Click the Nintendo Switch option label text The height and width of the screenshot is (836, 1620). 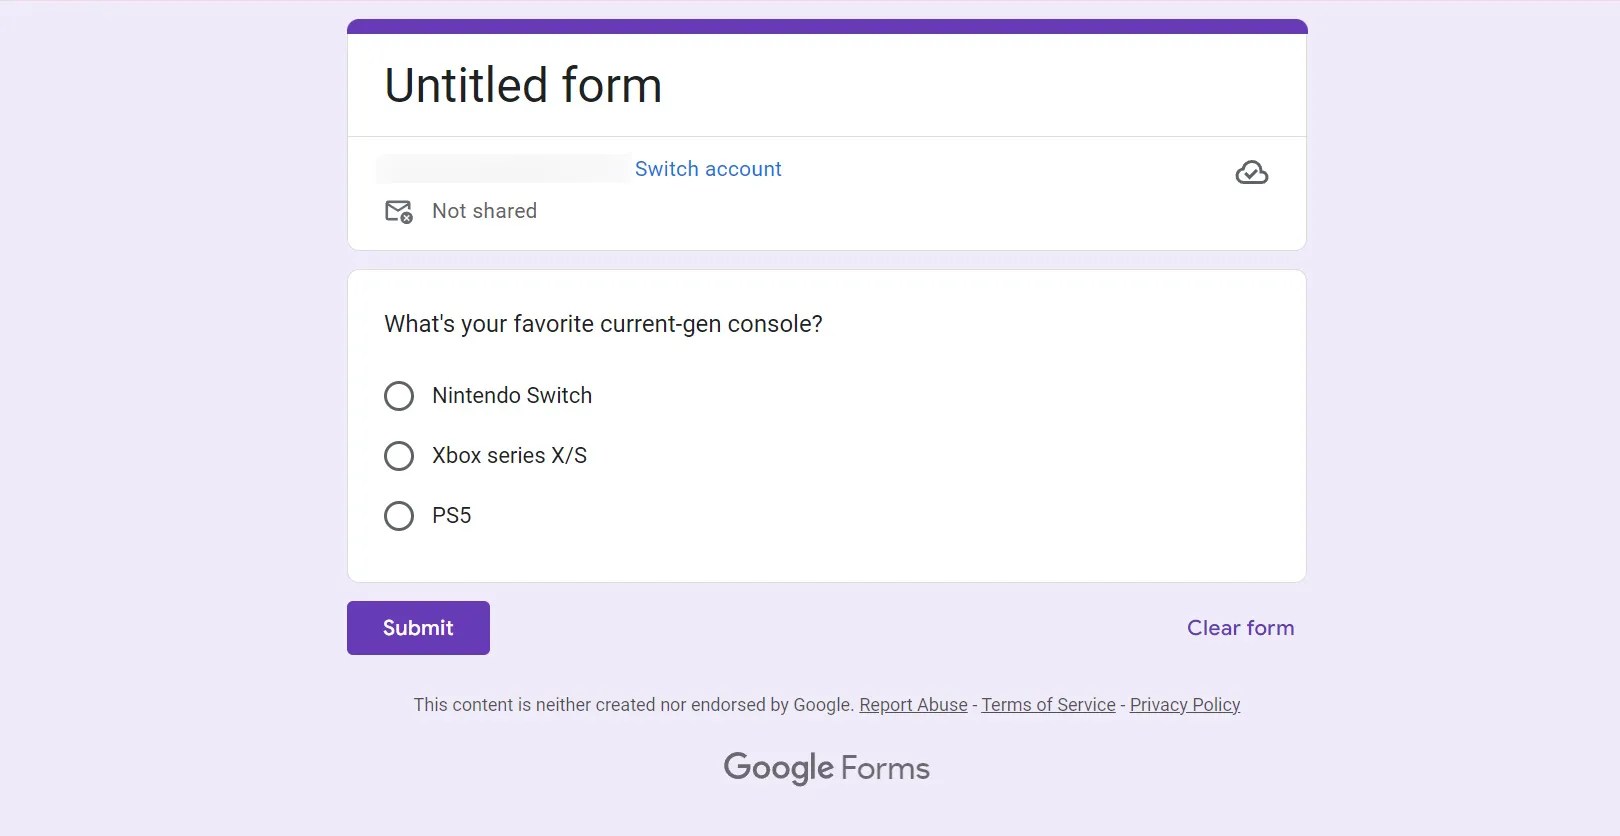tap(512, 396)
